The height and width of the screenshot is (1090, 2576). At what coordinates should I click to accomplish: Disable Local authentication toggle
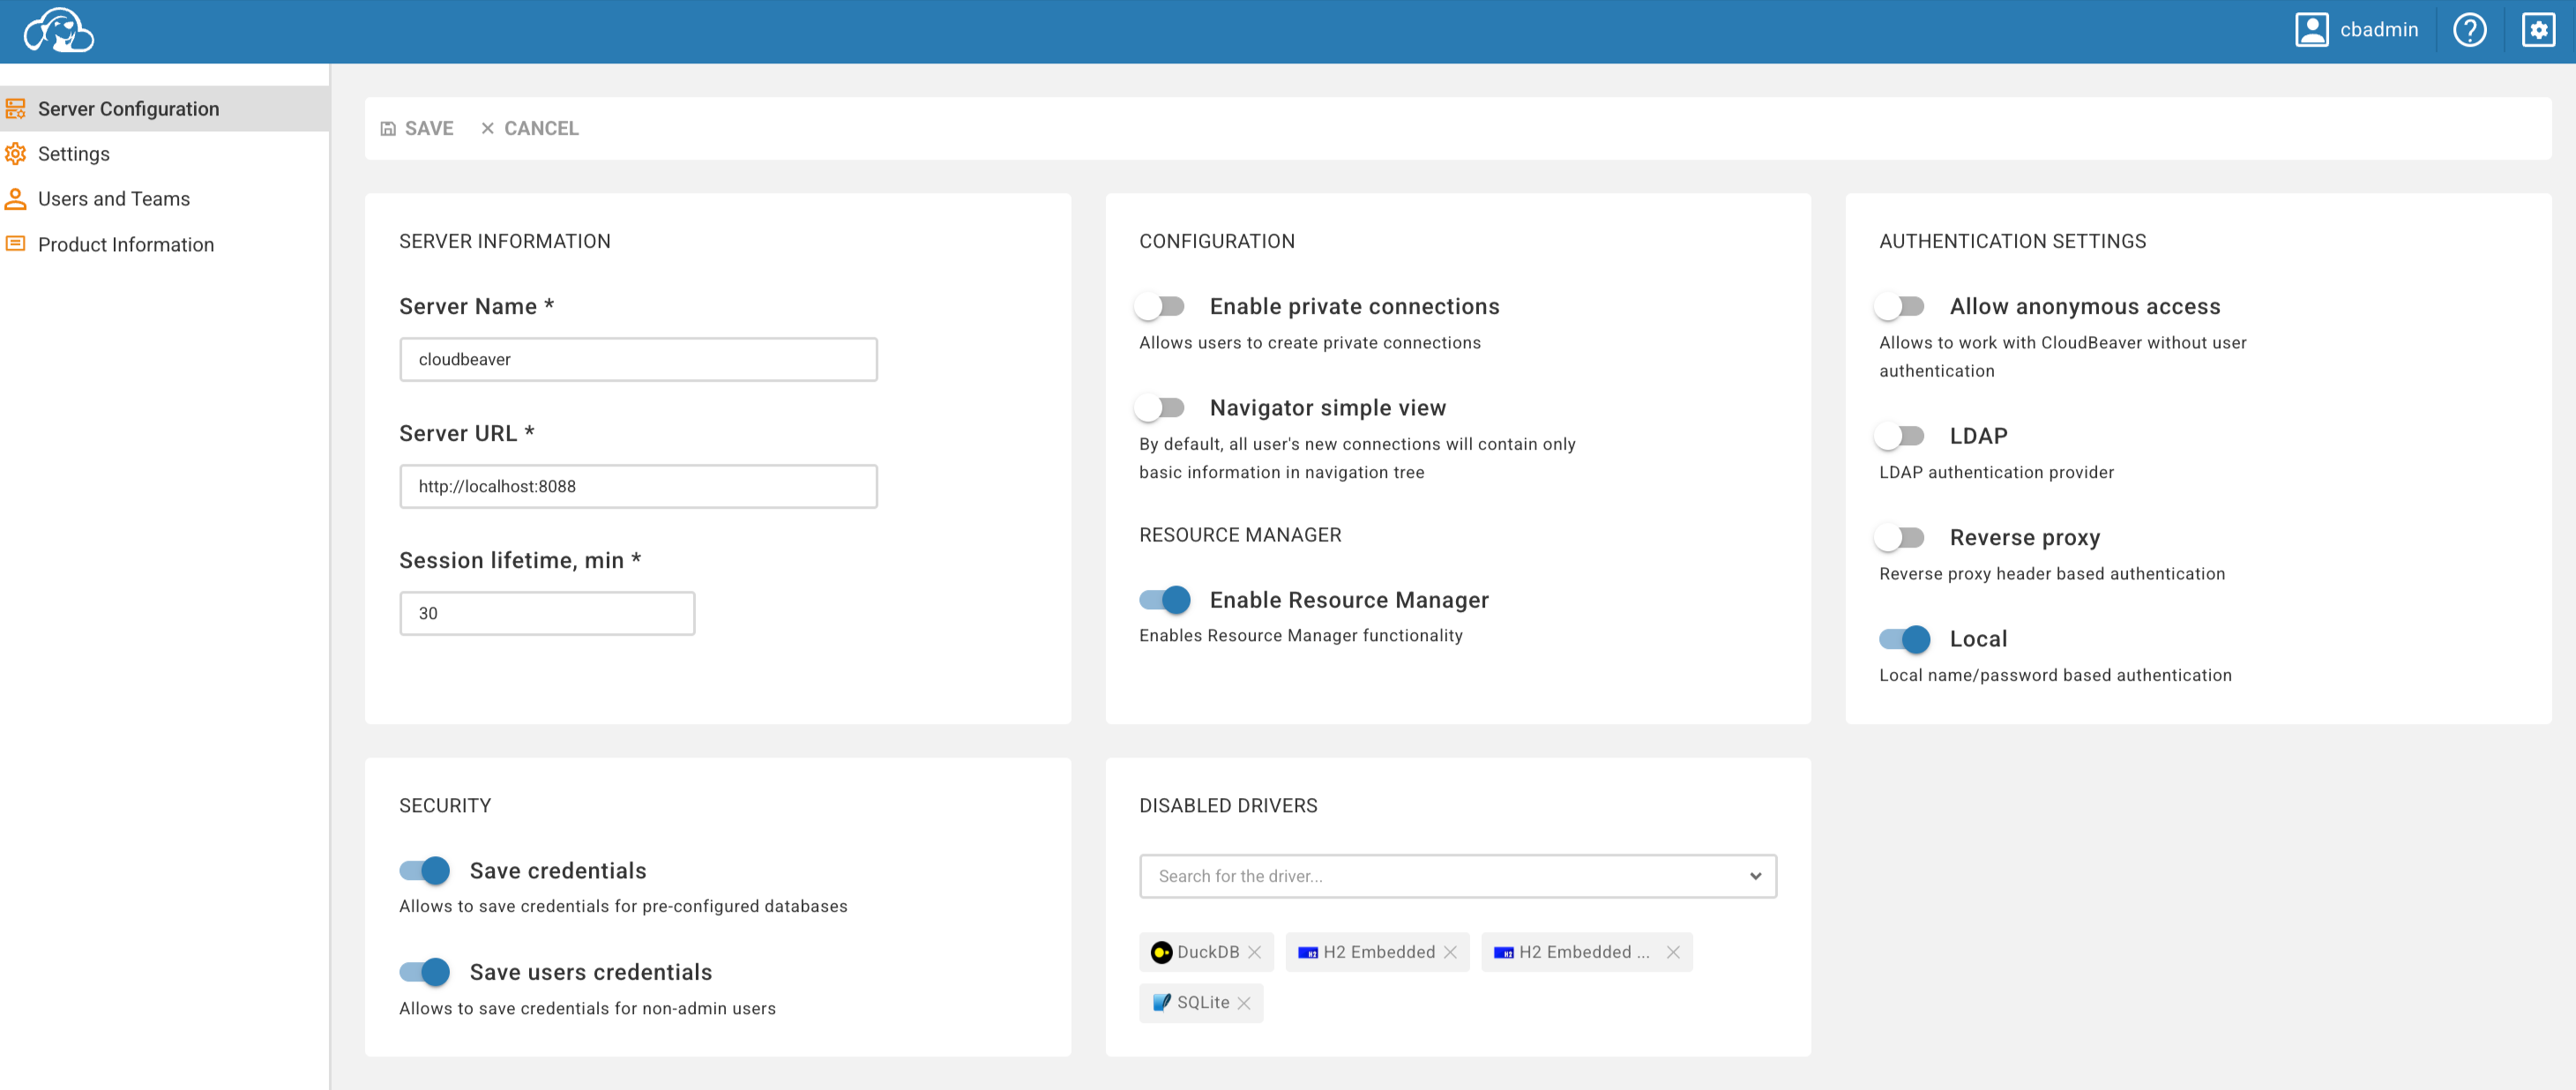1905,639
